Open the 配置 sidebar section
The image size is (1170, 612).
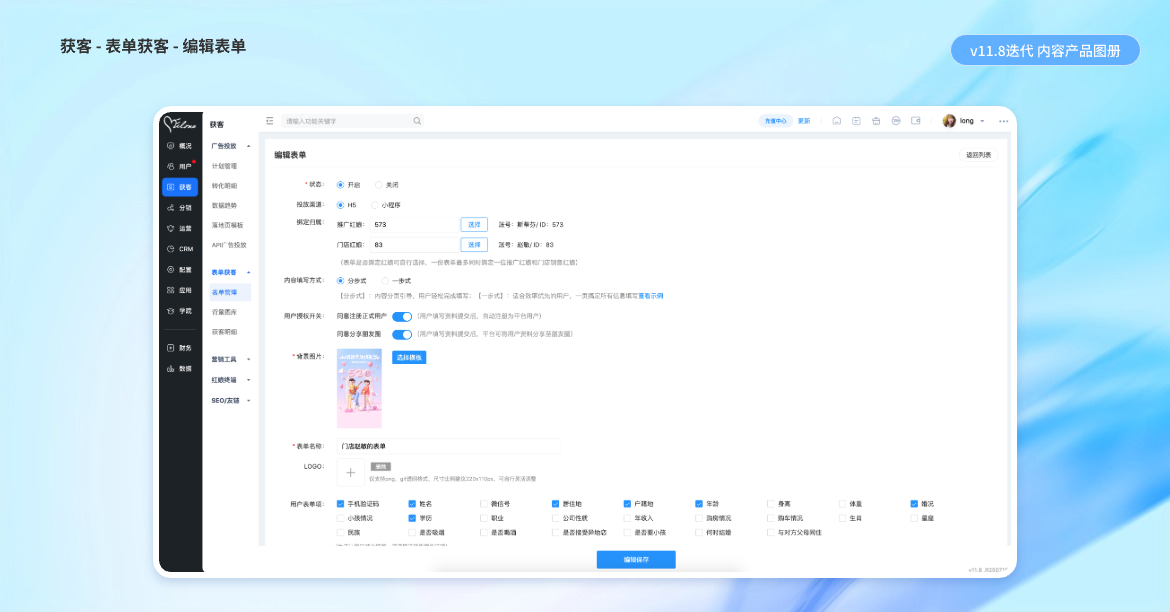[180, 269]
